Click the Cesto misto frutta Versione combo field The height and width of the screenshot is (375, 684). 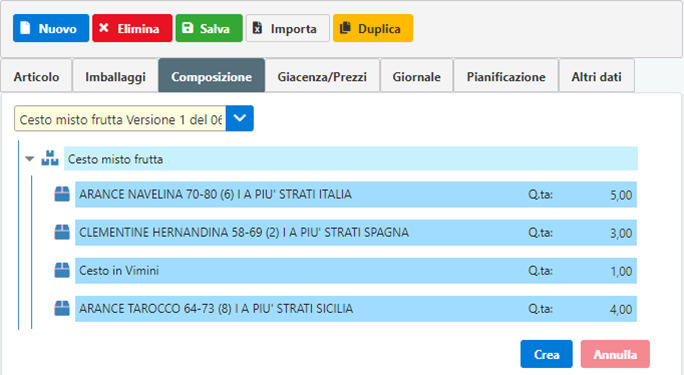(x=120, y=119)
